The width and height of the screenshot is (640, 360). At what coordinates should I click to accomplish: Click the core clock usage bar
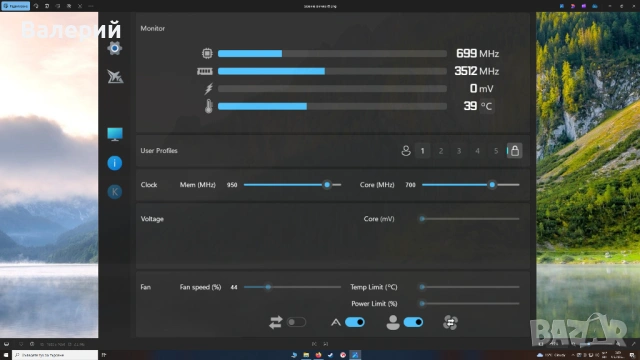332,53
